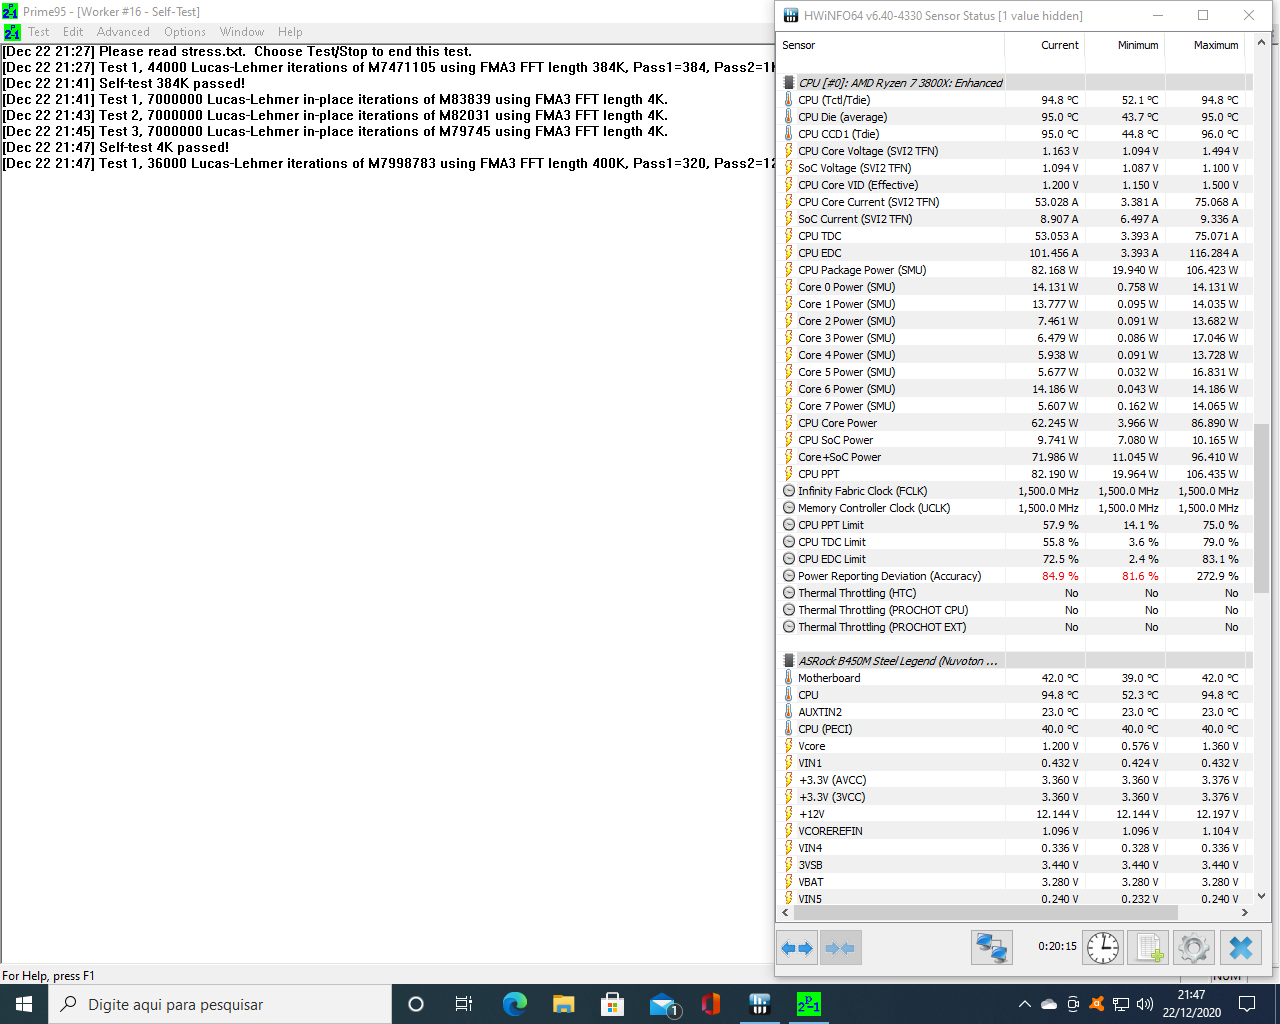The width and height of the screenshot is (1280, 1024).
Task: Open the Test menu in Prime95
Action: (x=38, y=32)
